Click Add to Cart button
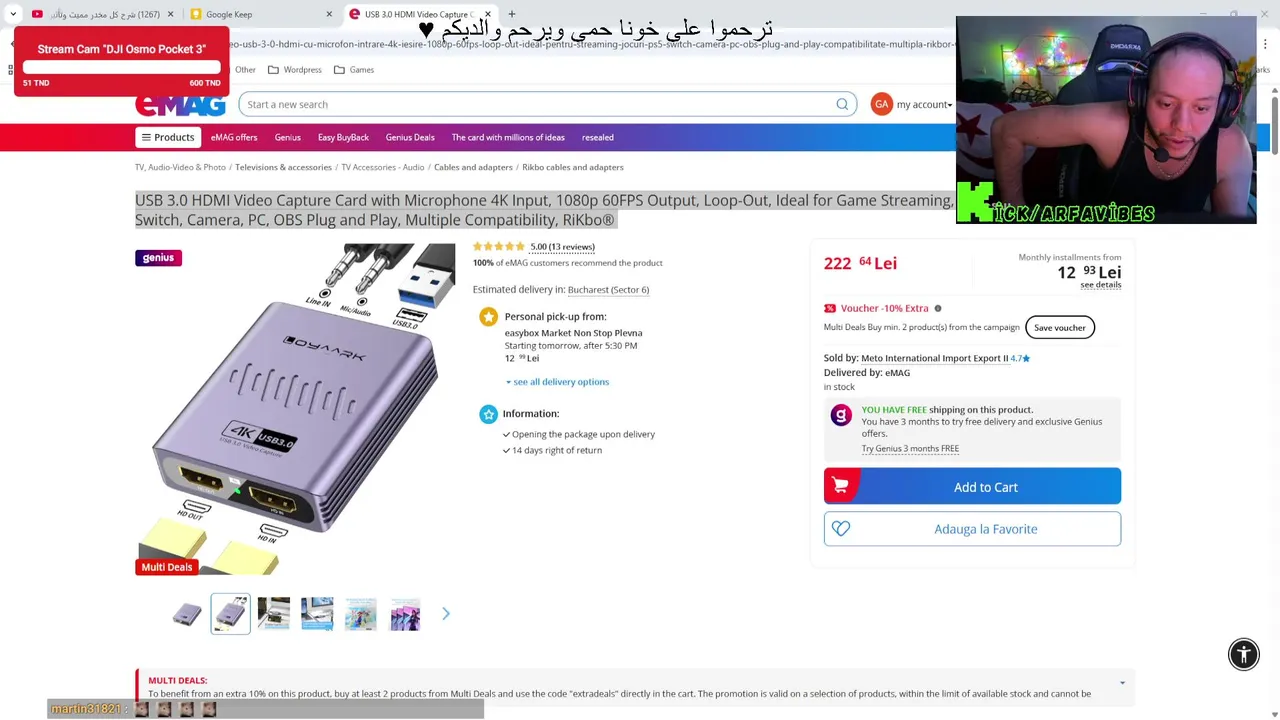Viewport: 1280px width, 720px height. point(972,487)
